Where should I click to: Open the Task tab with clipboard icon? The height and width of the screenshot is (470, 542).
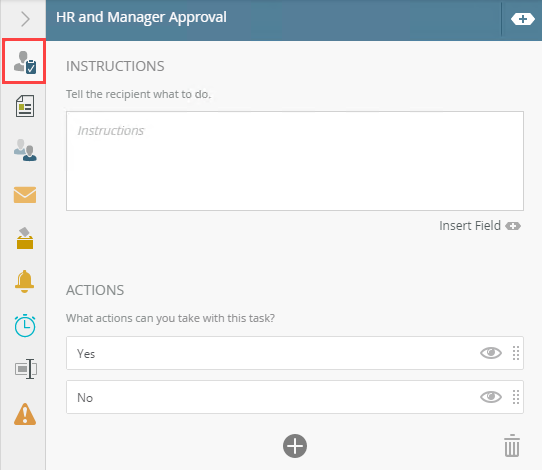click(25, 62)
